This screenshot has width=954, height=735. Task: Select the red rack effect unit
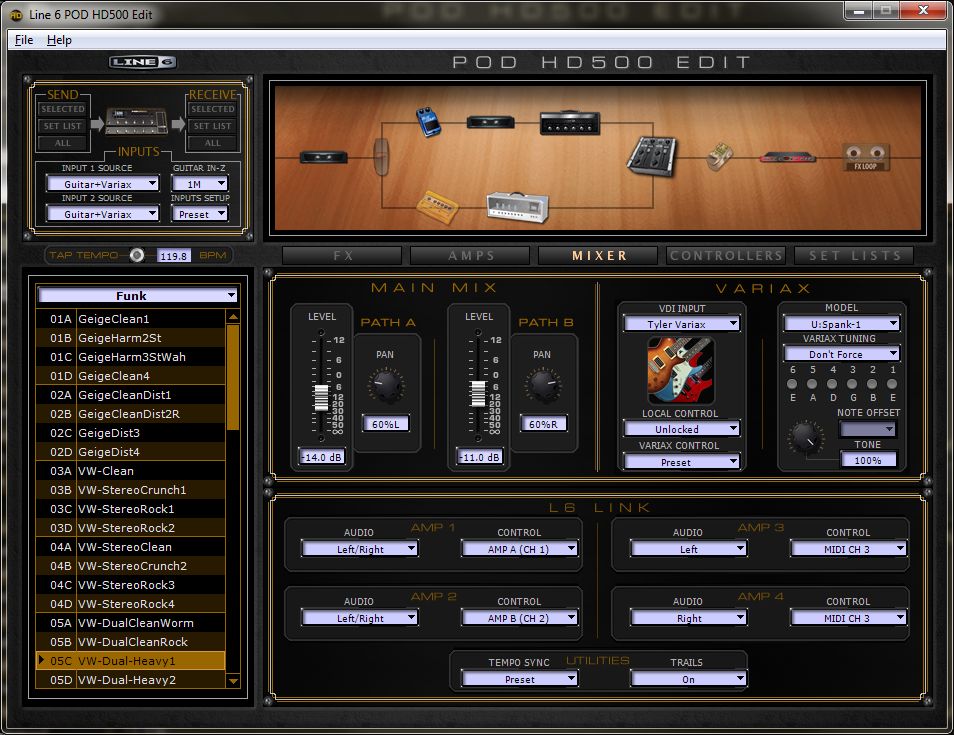pos(787,157)
